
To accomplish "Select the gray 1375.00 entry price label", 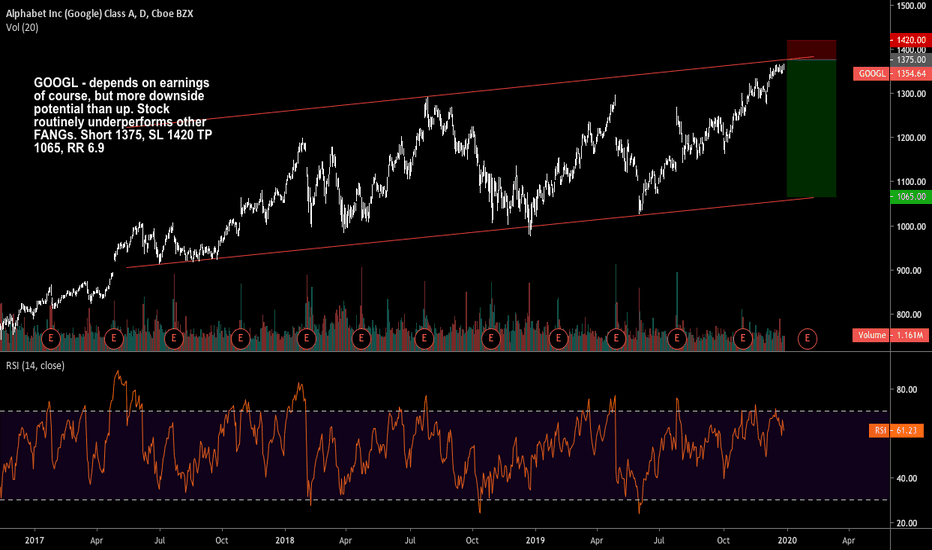I will click(911, 60).
